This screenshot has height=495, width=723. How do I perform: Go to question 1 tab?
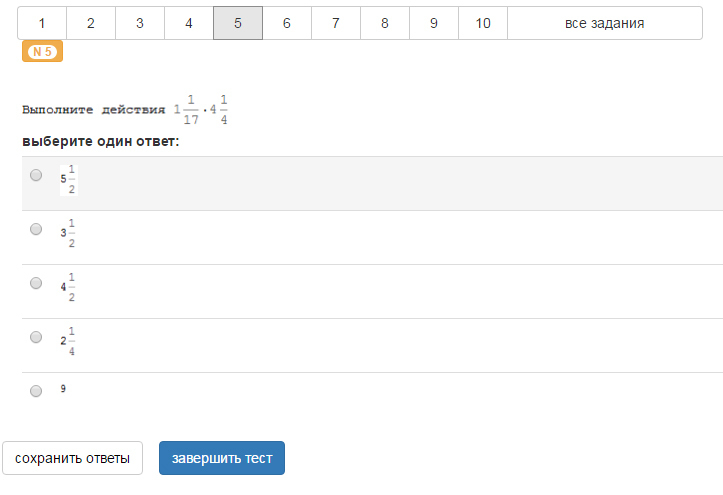click(x=42, y=23)
